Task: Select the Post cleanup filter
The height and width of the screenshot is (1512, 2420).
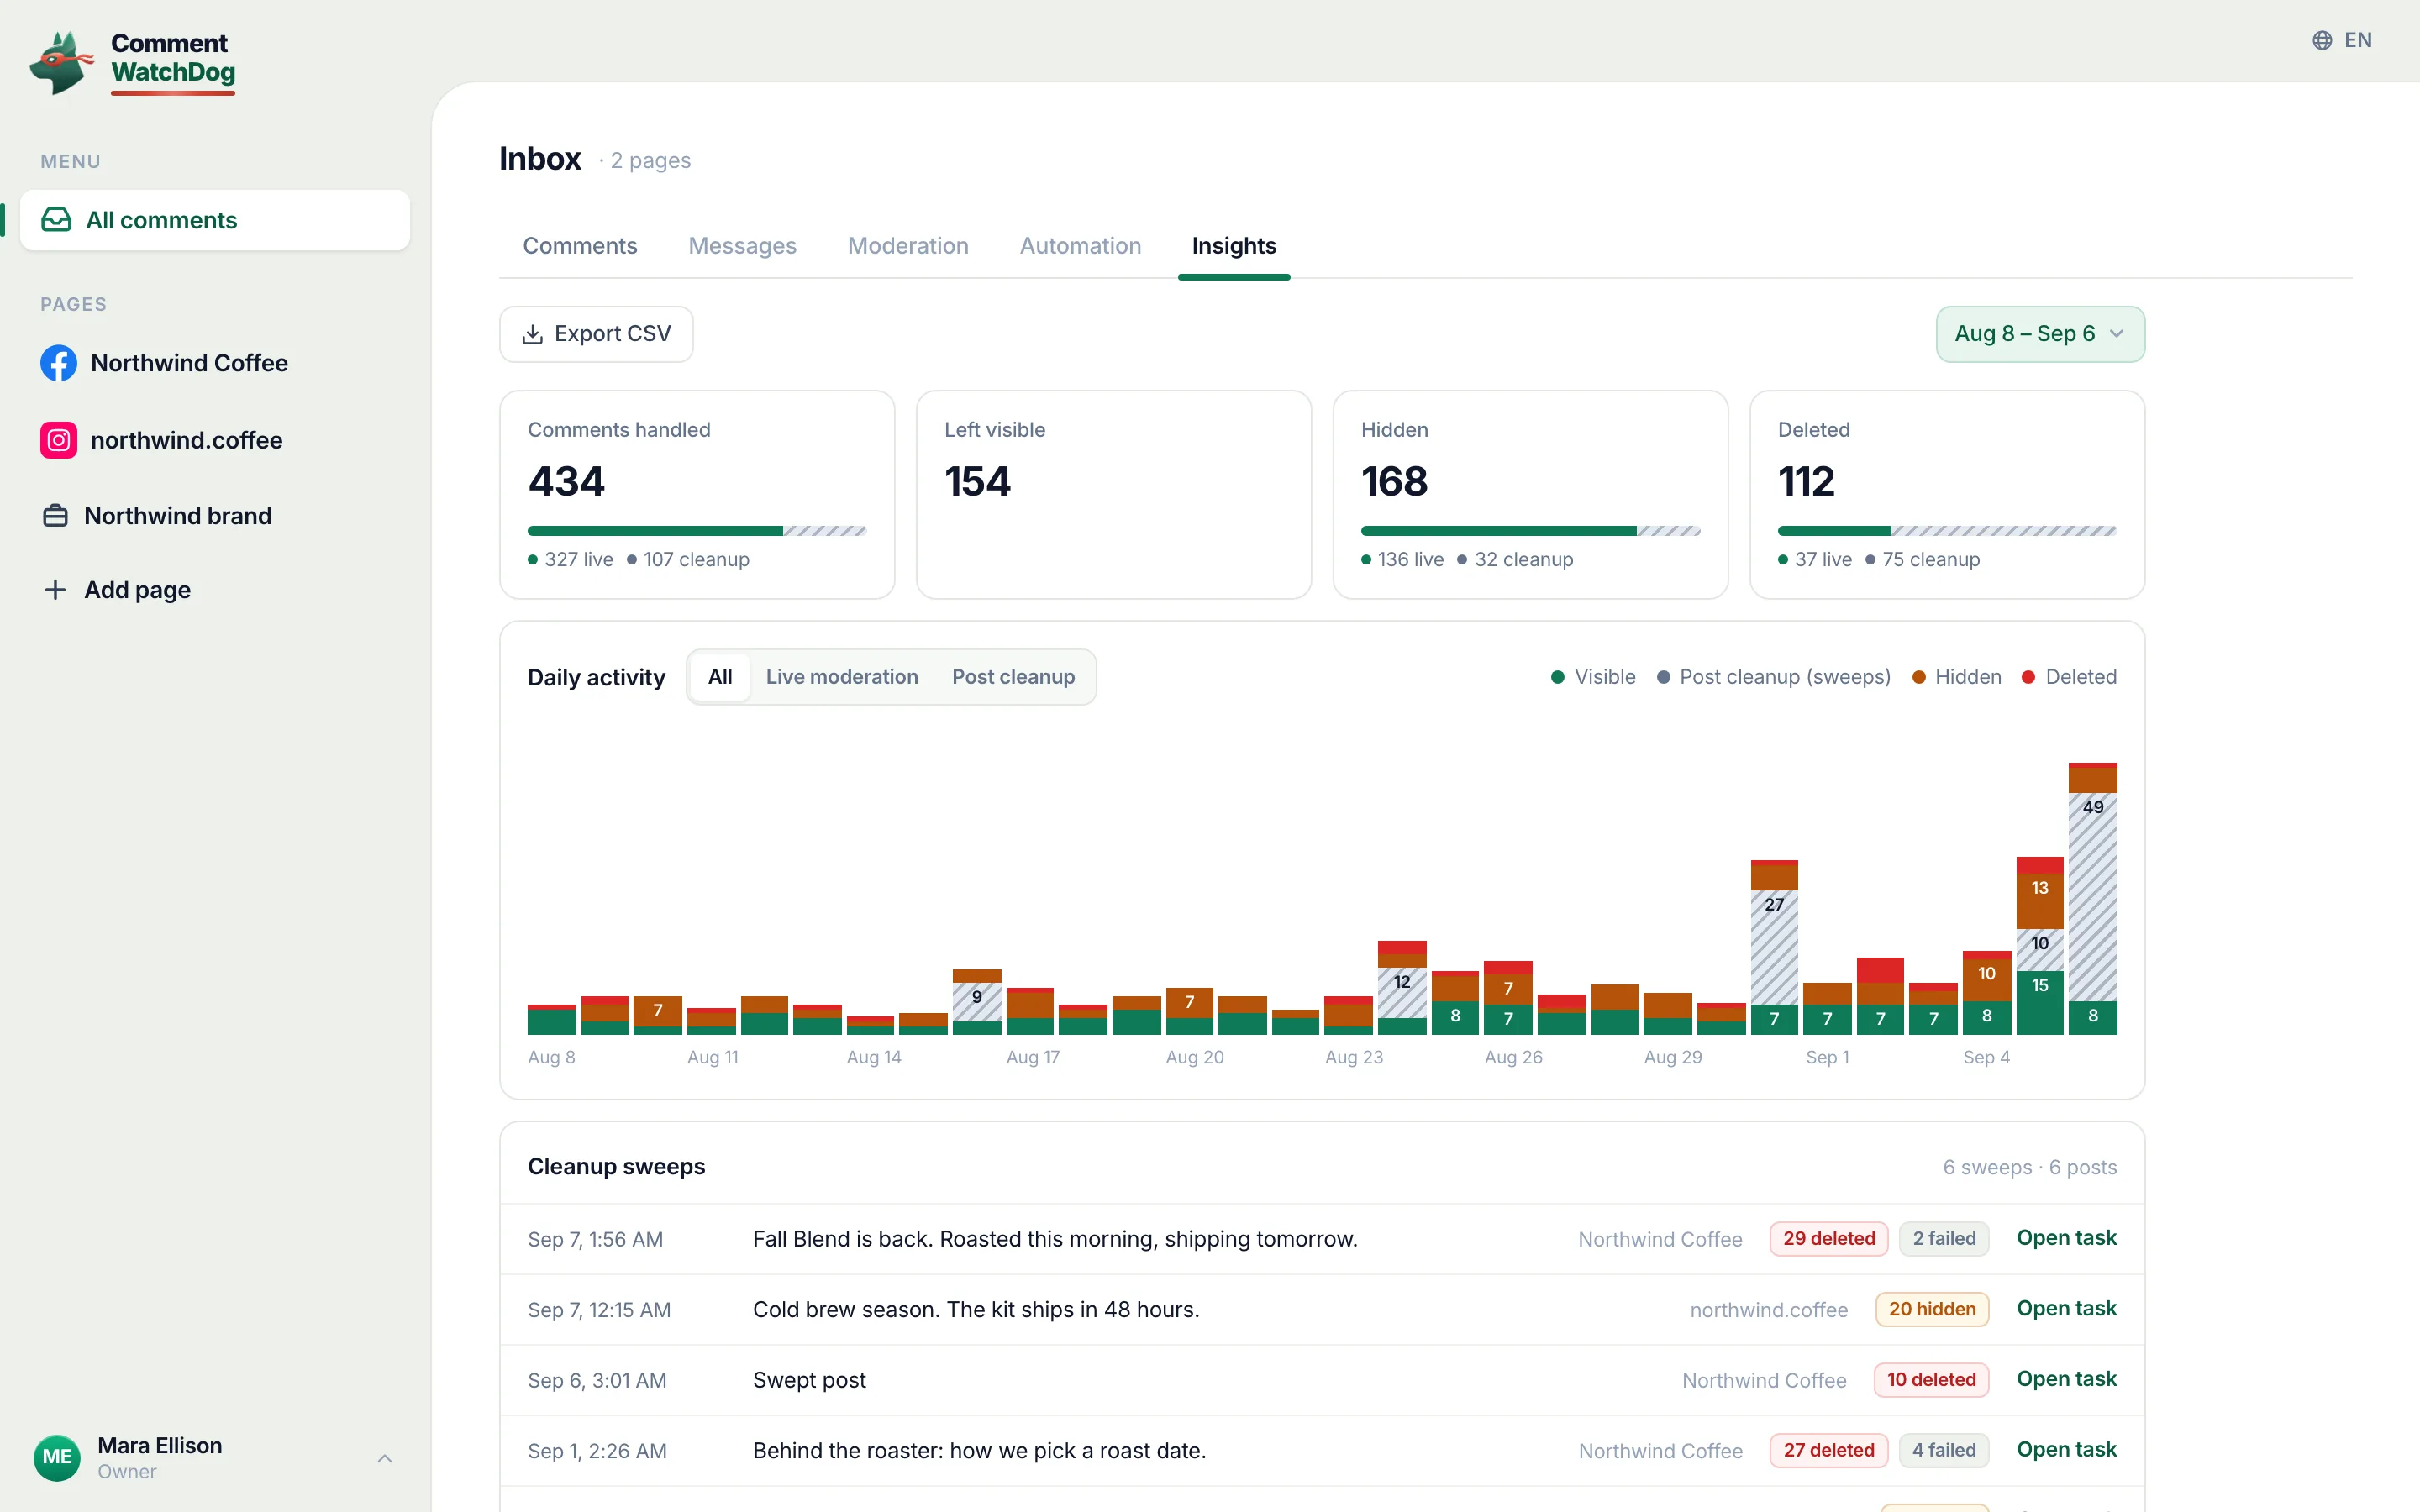Action: coord(1013,677)
